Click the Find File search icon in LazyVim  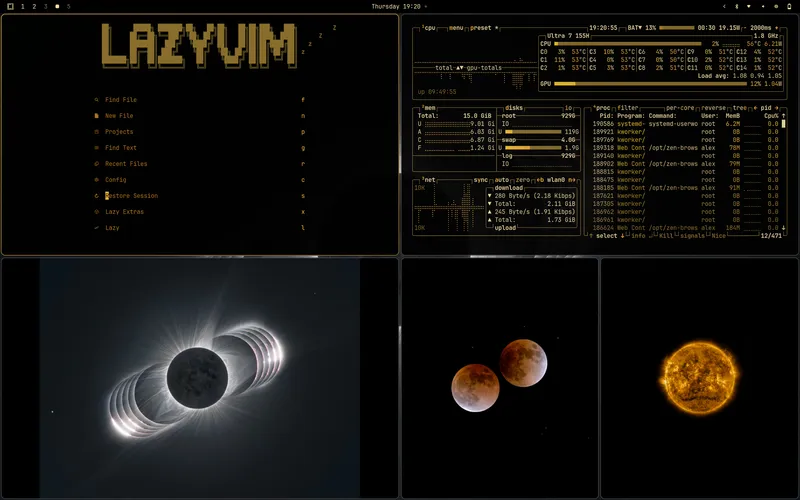point(96,100)
